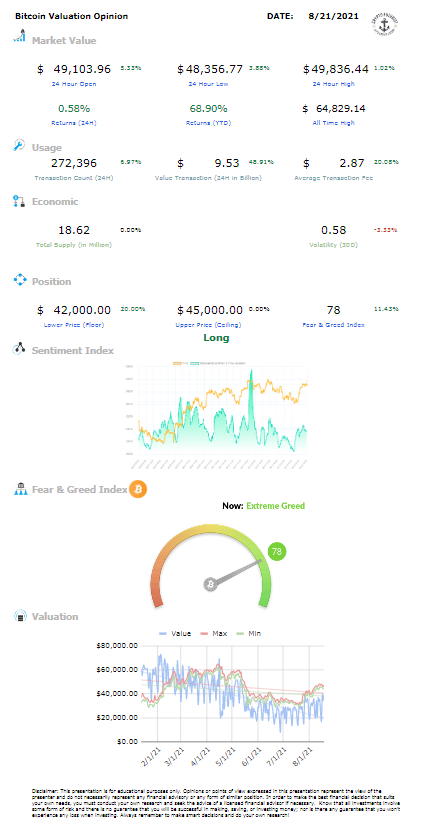Click the gray Bitcoin hub of the gauge needle
The height and width of the screenshot is (828, 423).
[211, 585]
